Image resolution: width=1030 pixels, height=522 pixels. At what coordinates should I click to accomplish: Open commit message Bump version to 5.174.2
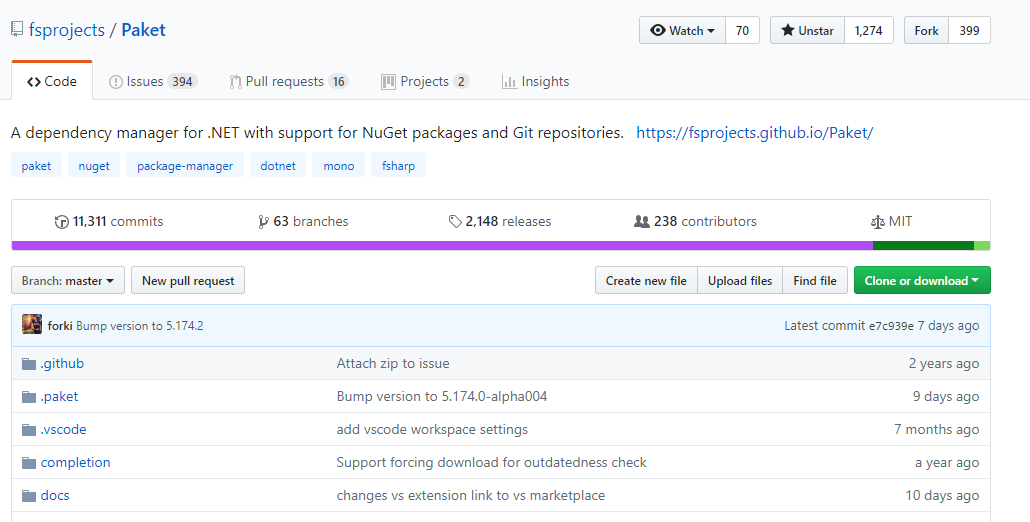(140, 326)
